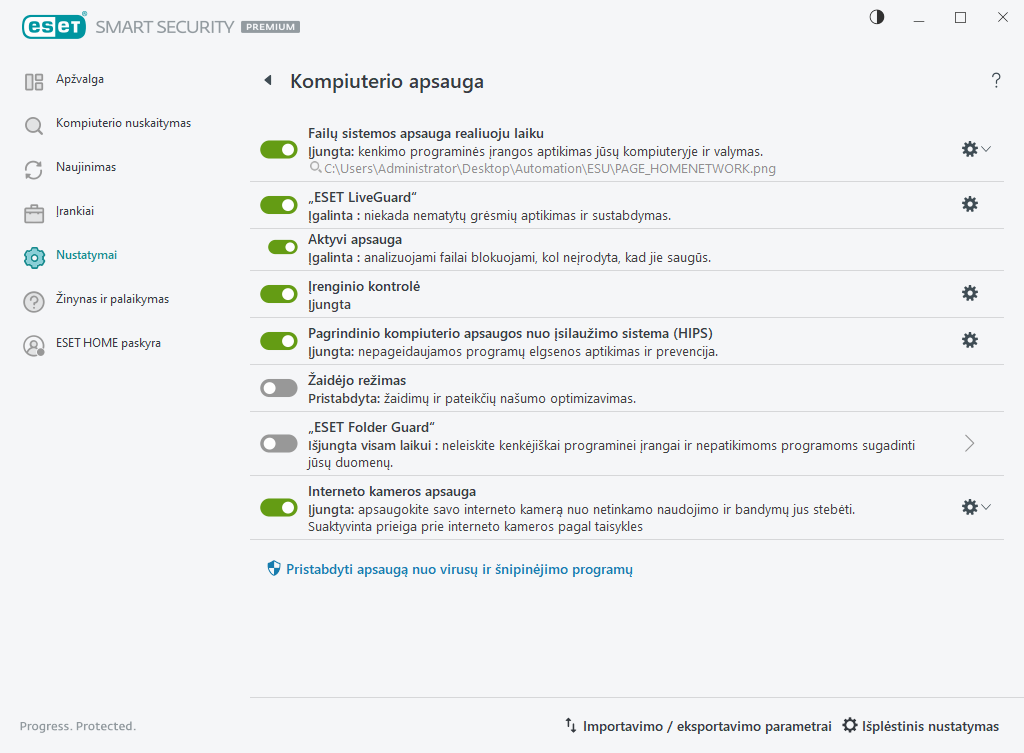Open Išplėstinis nustatymas
The image size is (1024, 753).
tap(921, 726)
